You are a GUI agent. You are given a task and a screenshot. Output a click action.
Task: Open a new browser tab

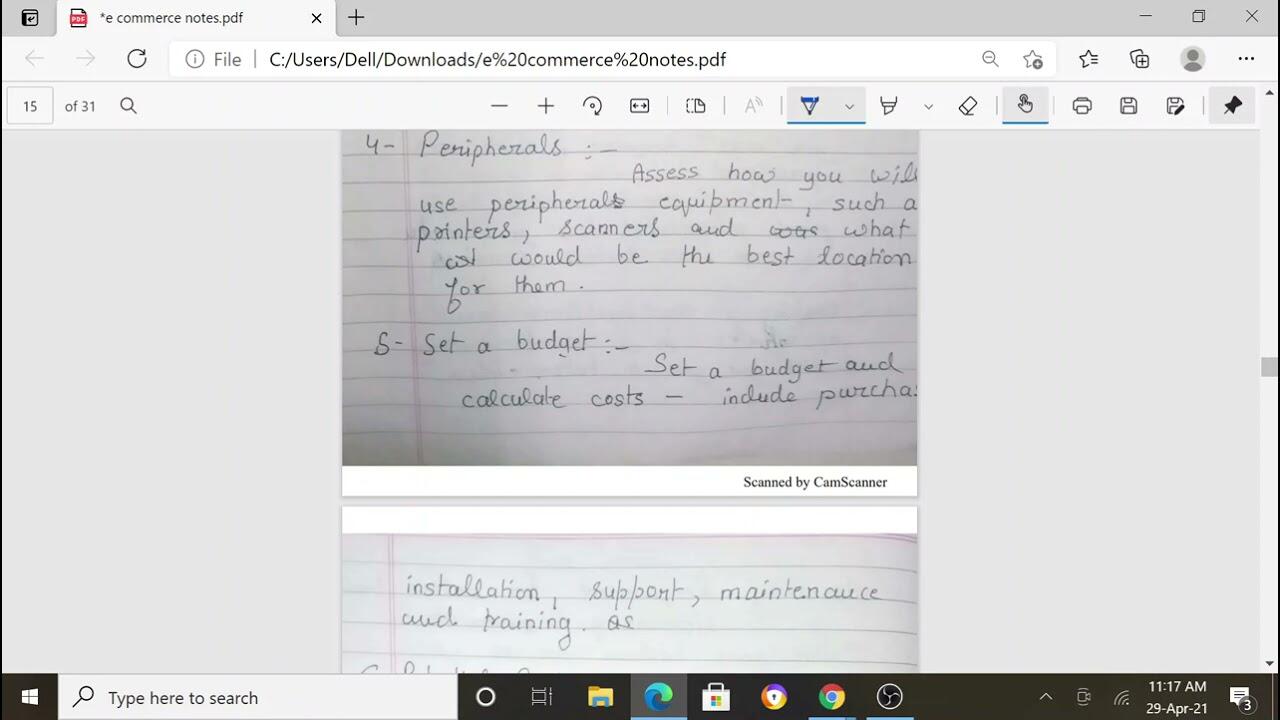tap(354, 17)
